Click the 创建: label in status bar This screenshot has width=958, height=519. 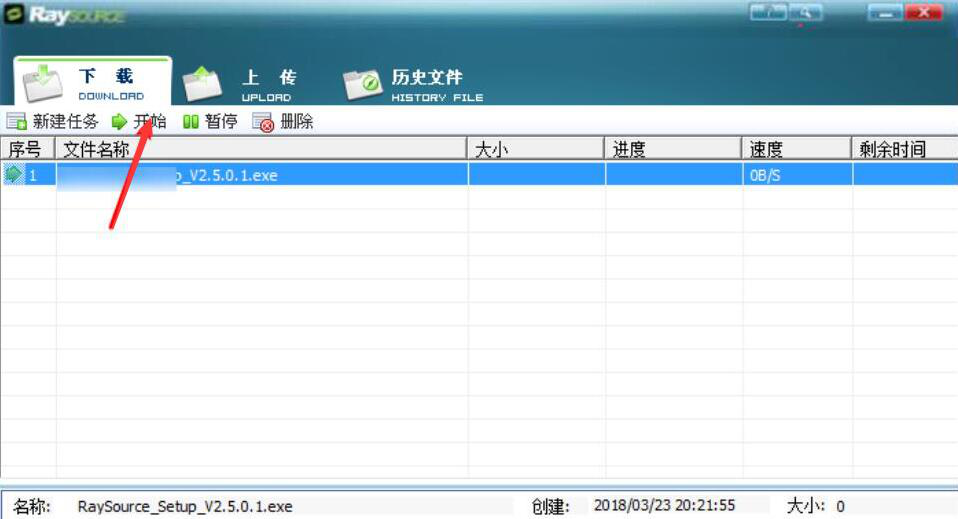point(550,506)
